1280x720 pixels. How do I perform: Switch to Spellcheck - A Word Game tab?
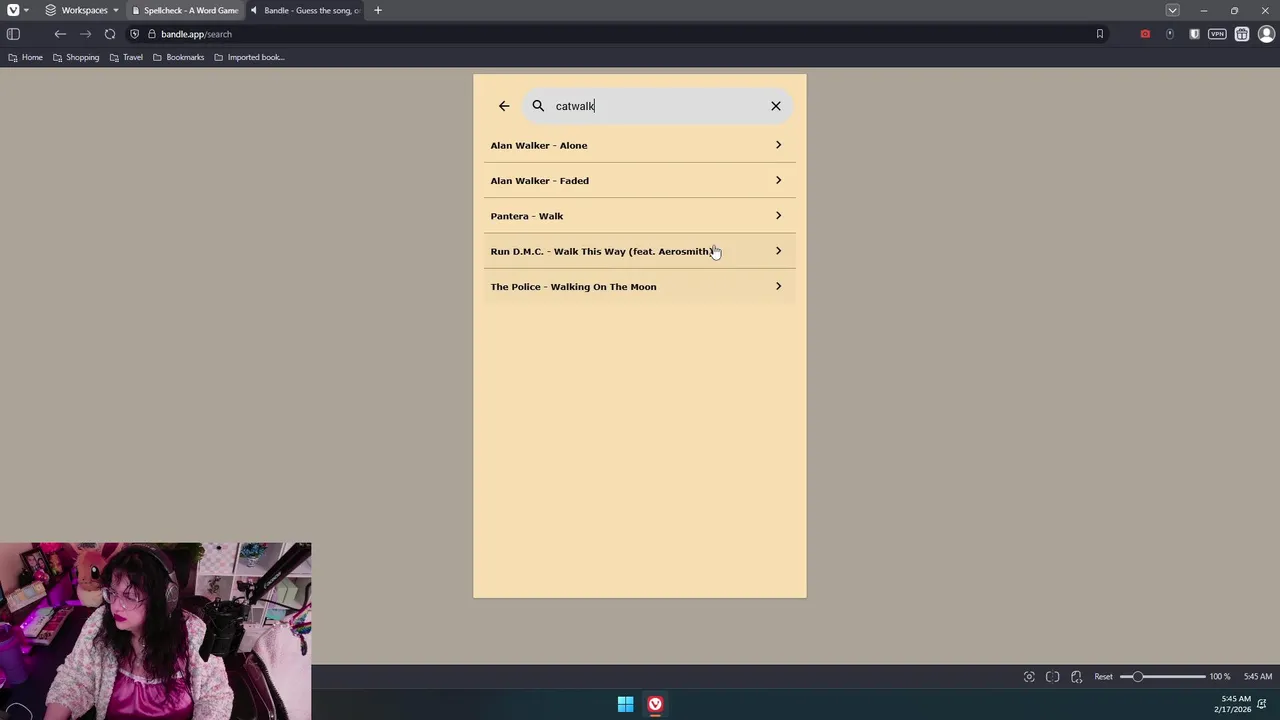pos(185,10)
